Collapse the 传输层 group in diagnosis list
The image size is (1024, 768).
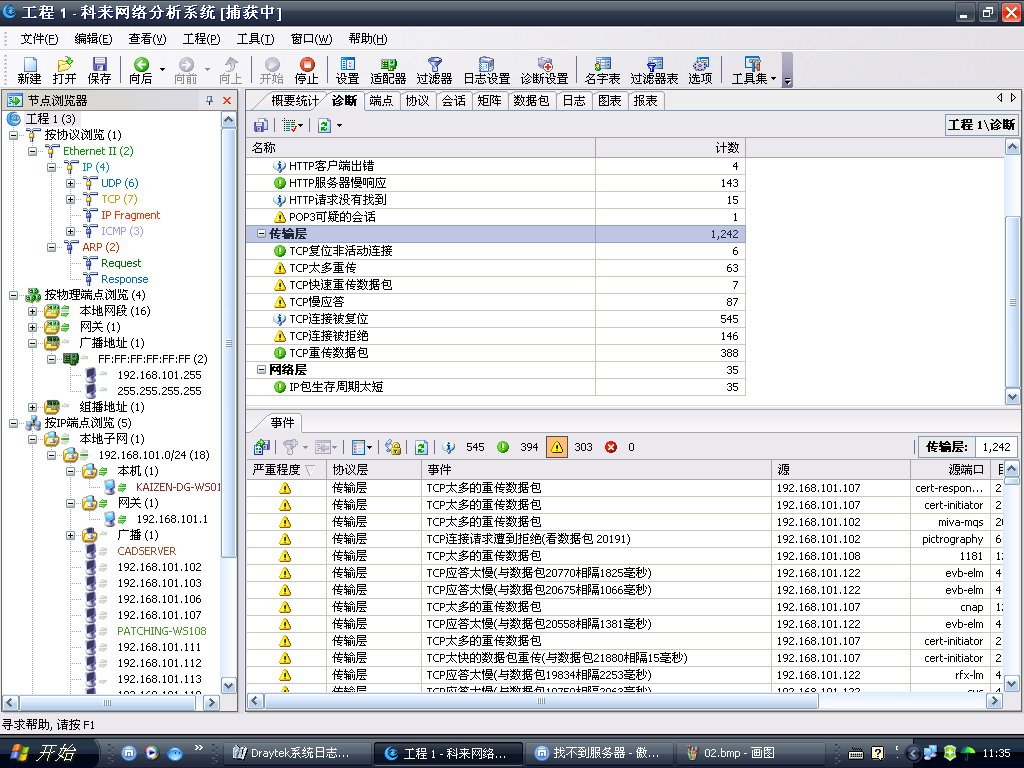(261, 233)
